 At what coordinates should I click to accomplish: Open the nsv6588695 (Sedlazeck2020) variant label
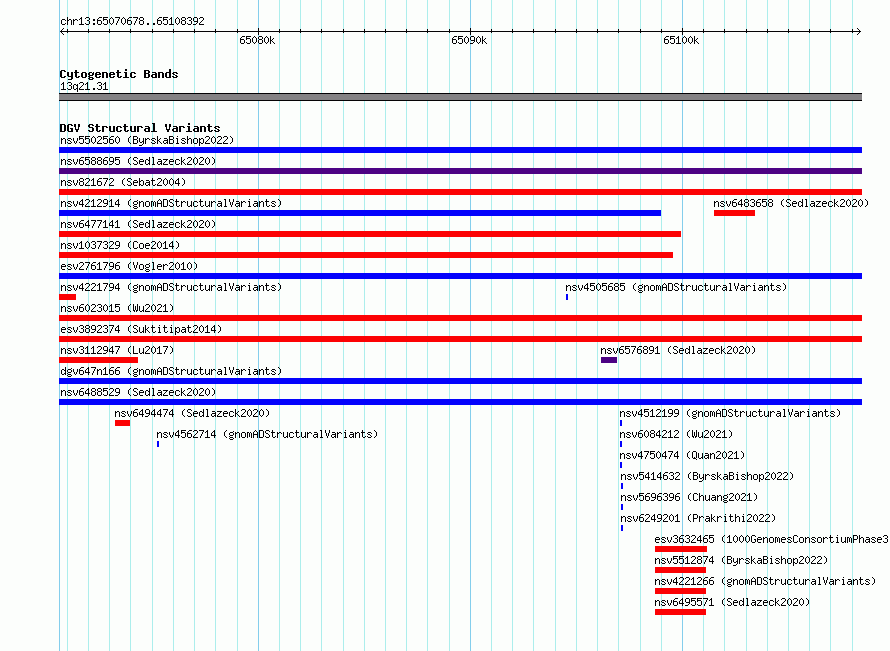point(138,161)
